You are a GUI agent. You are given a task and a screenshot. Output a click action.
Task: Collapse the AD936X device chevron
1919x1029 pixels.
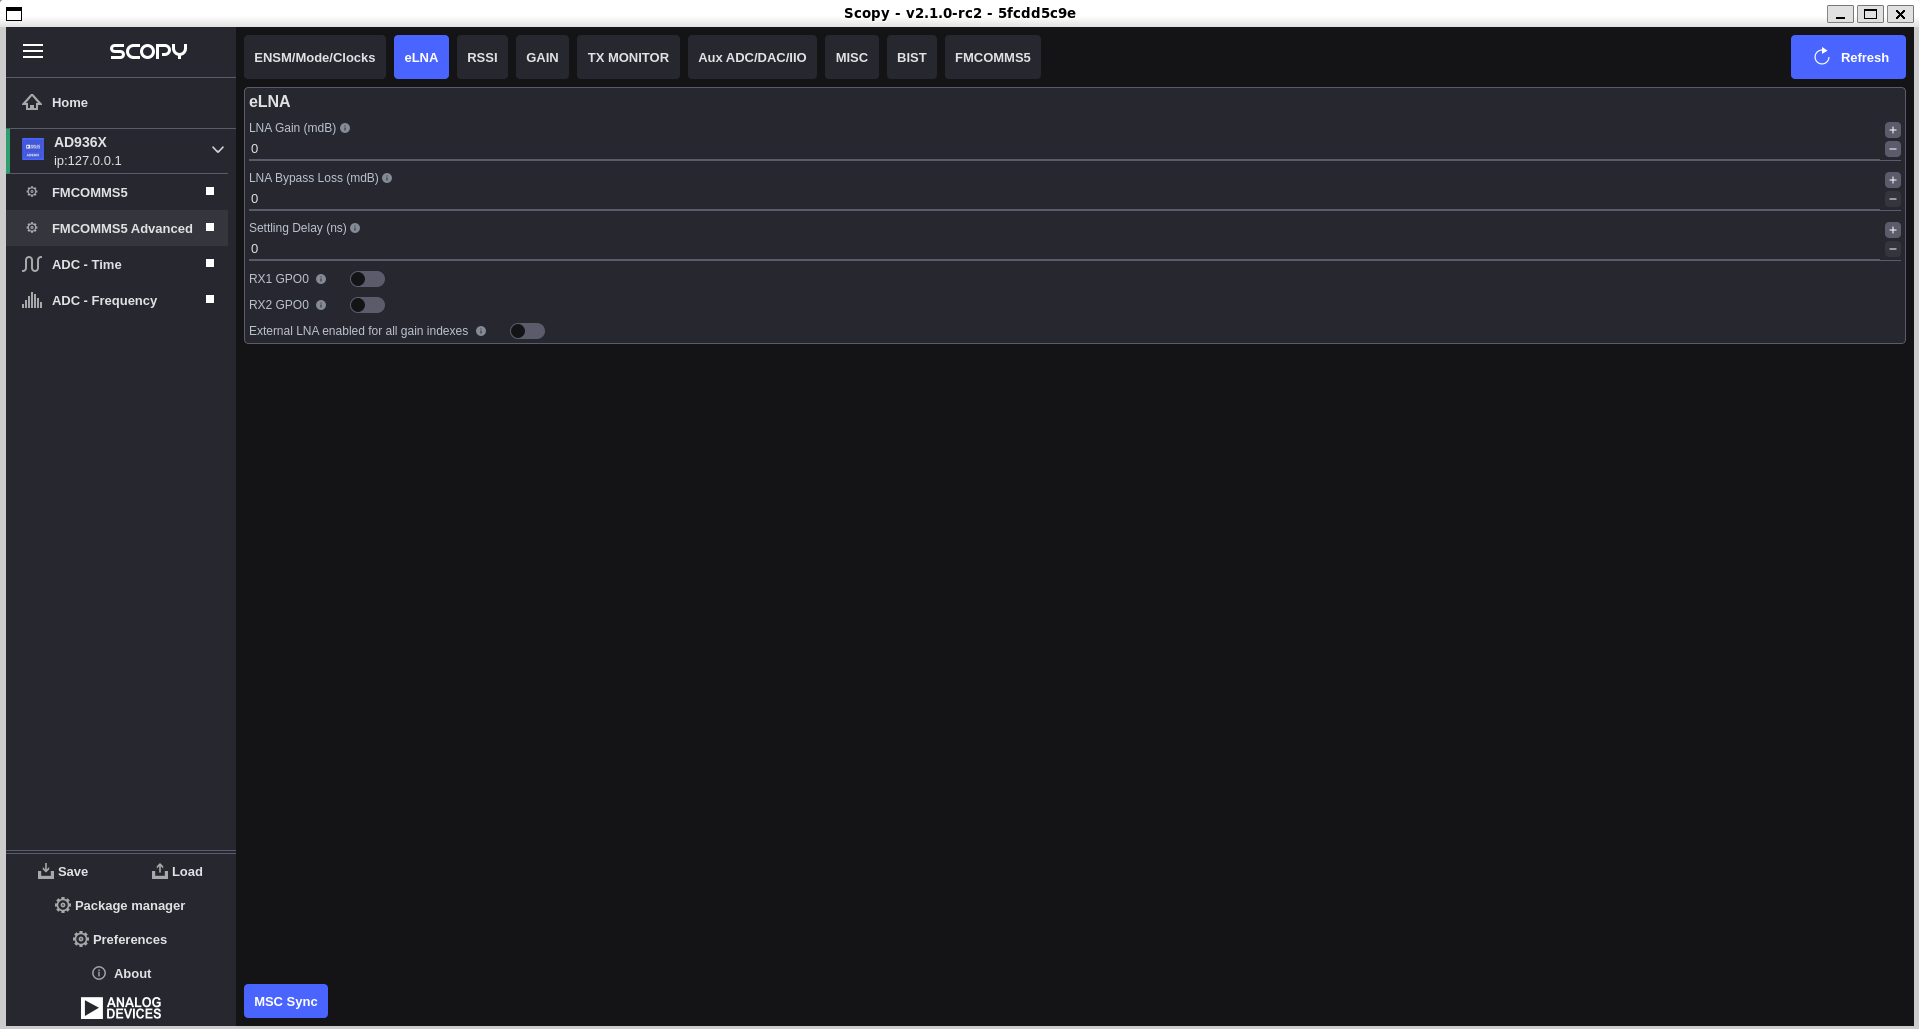point(218,150)
